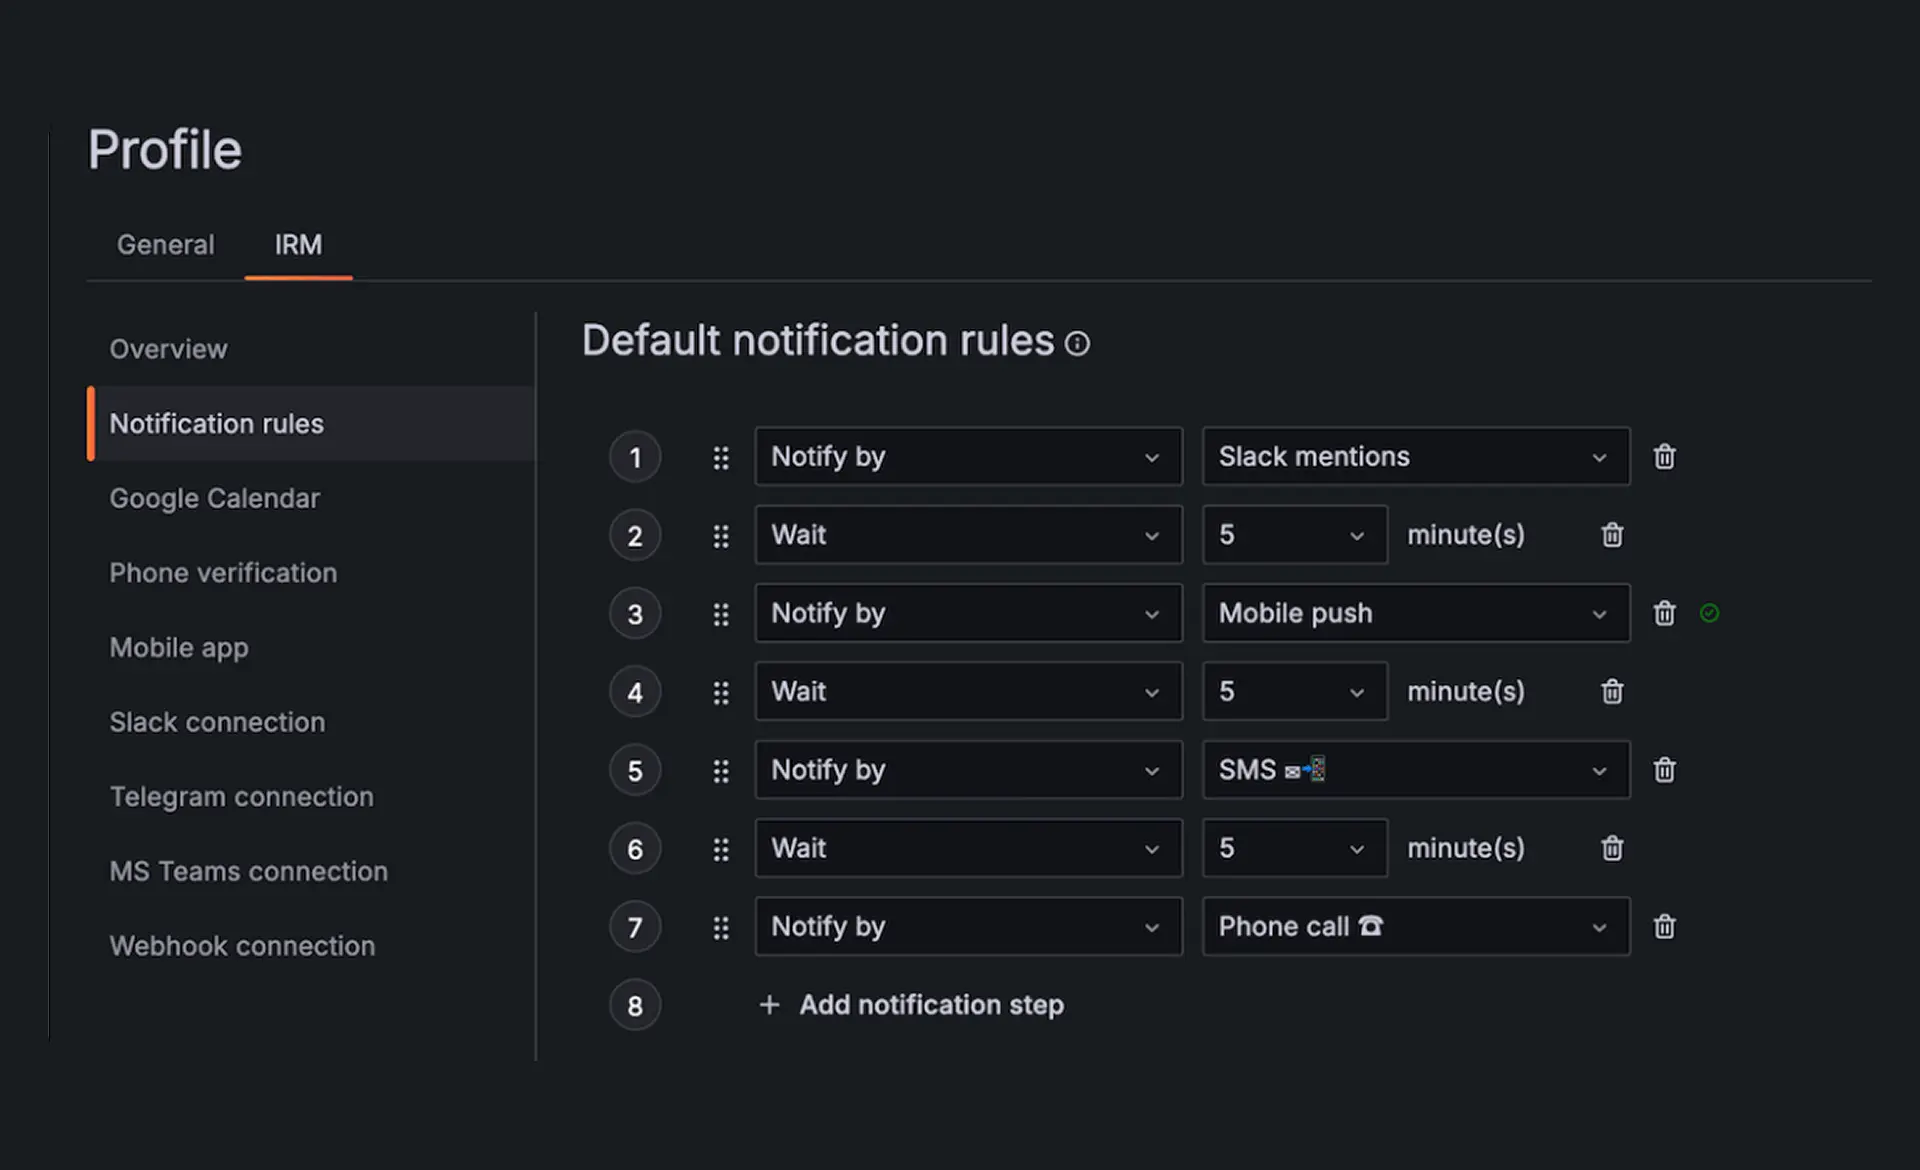The height and width of the screenshot is (1170, 1920).
Task: Select Notification rules in the sidebar
Action: 311,423
